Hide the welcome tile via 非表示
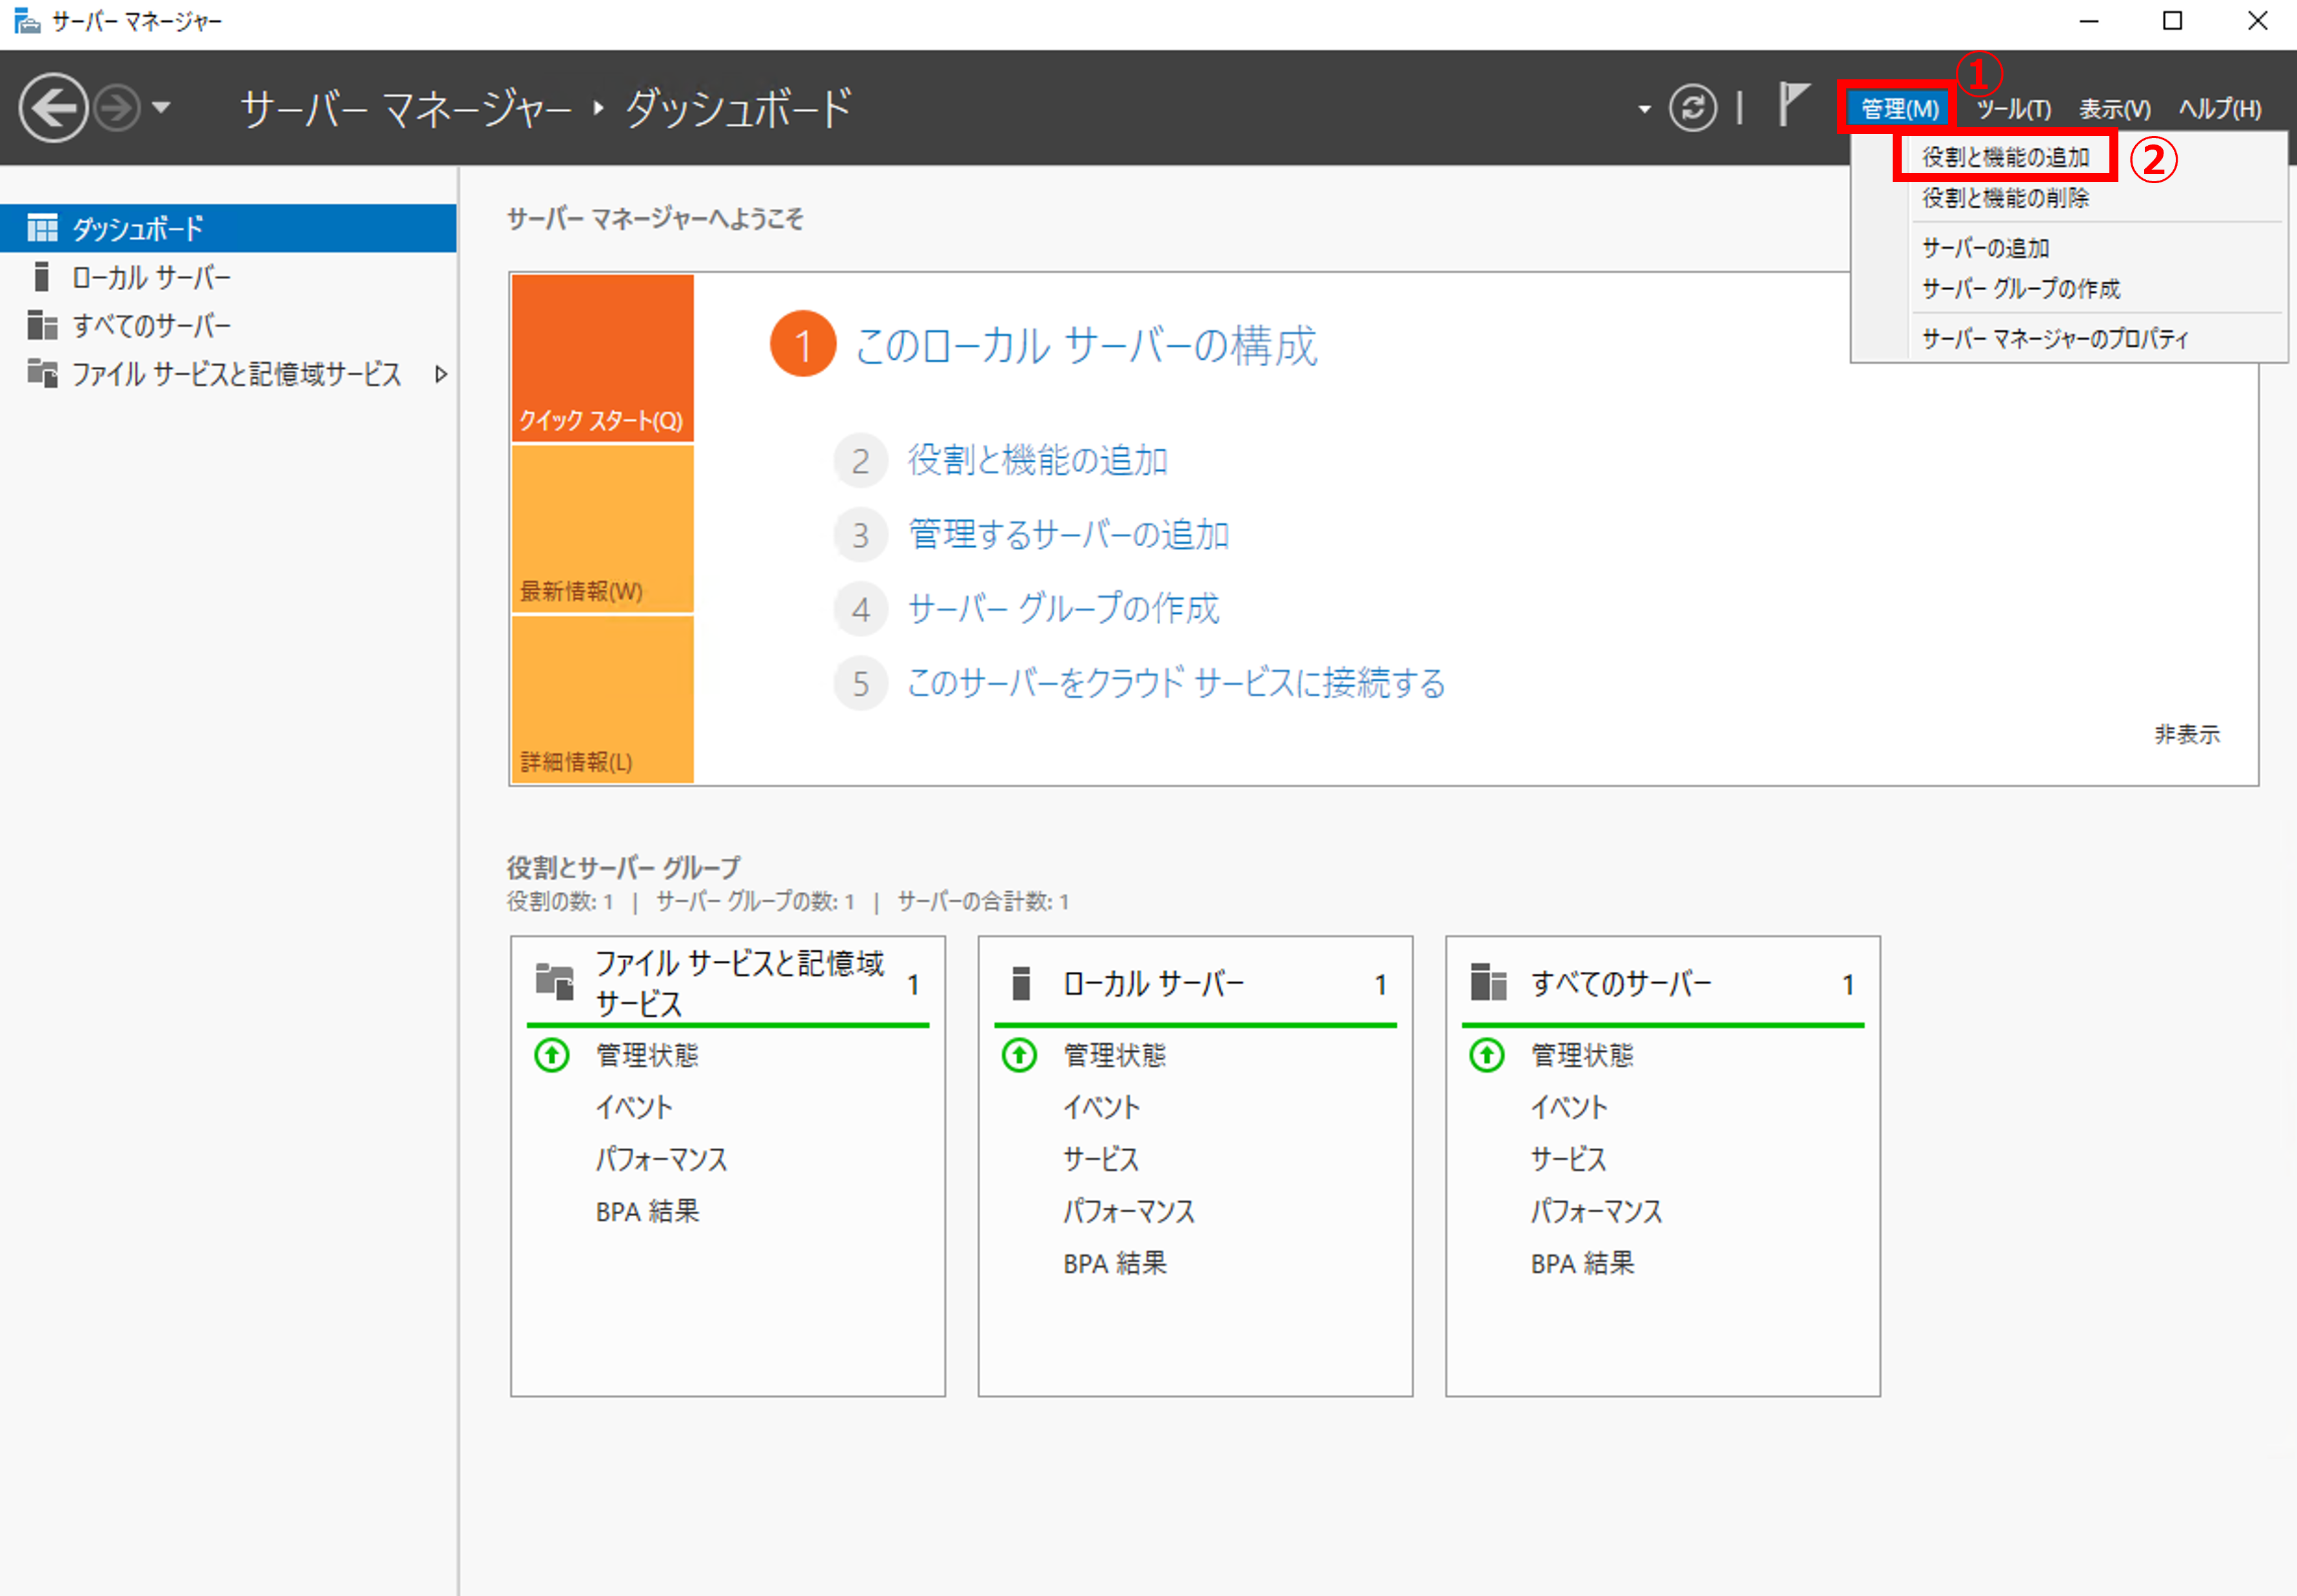The image size is (2297, 1596). 2186,734
